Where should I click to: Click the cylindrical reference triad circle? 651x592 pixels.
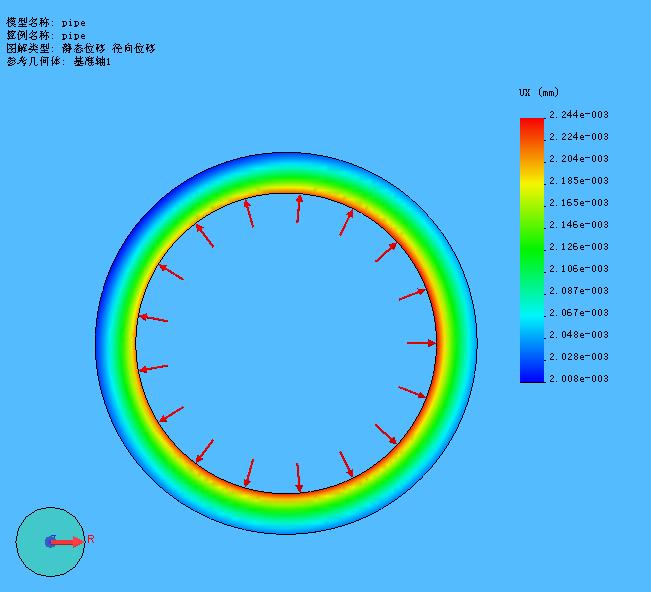point(50,542)
